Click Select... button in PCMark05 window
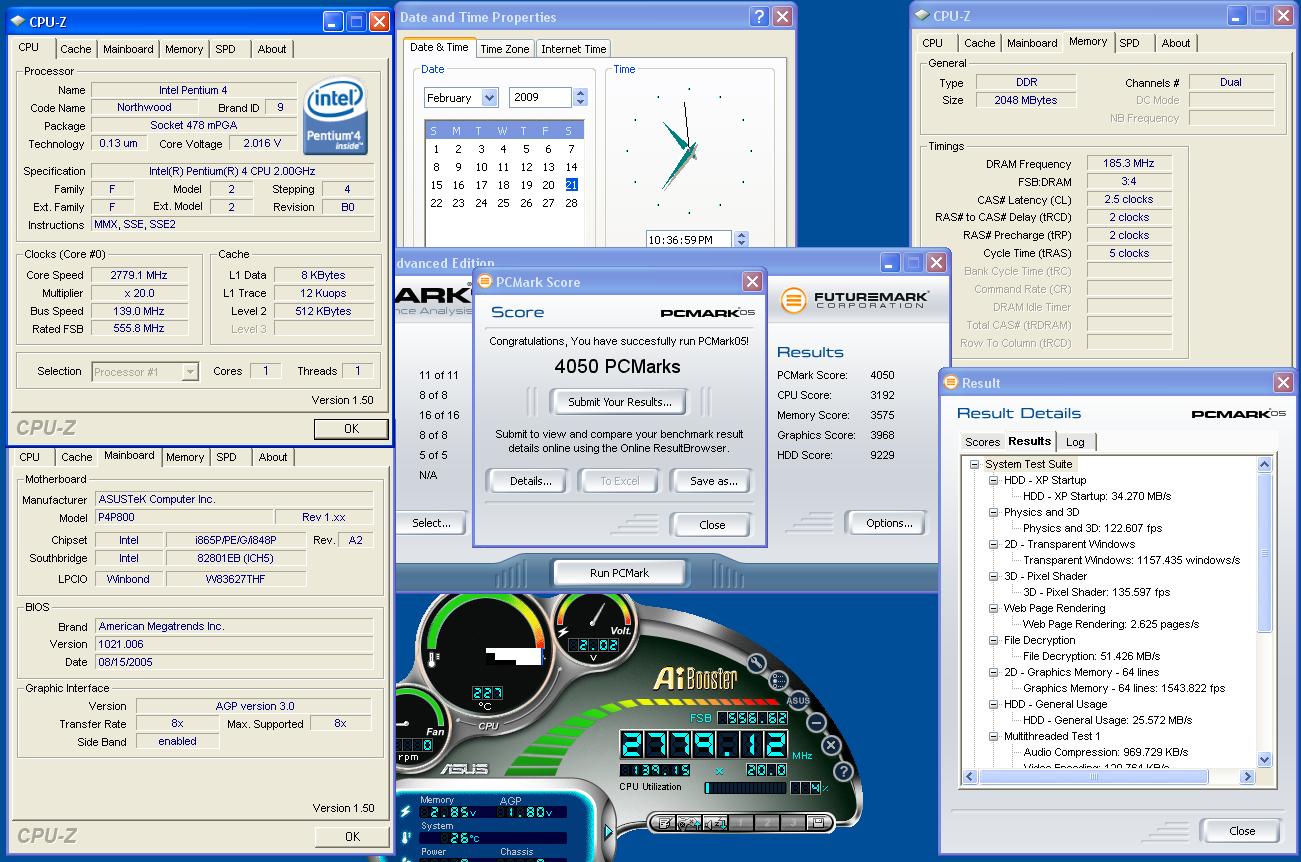This screenshot has width=1301, height=862. tap(431, 523)
